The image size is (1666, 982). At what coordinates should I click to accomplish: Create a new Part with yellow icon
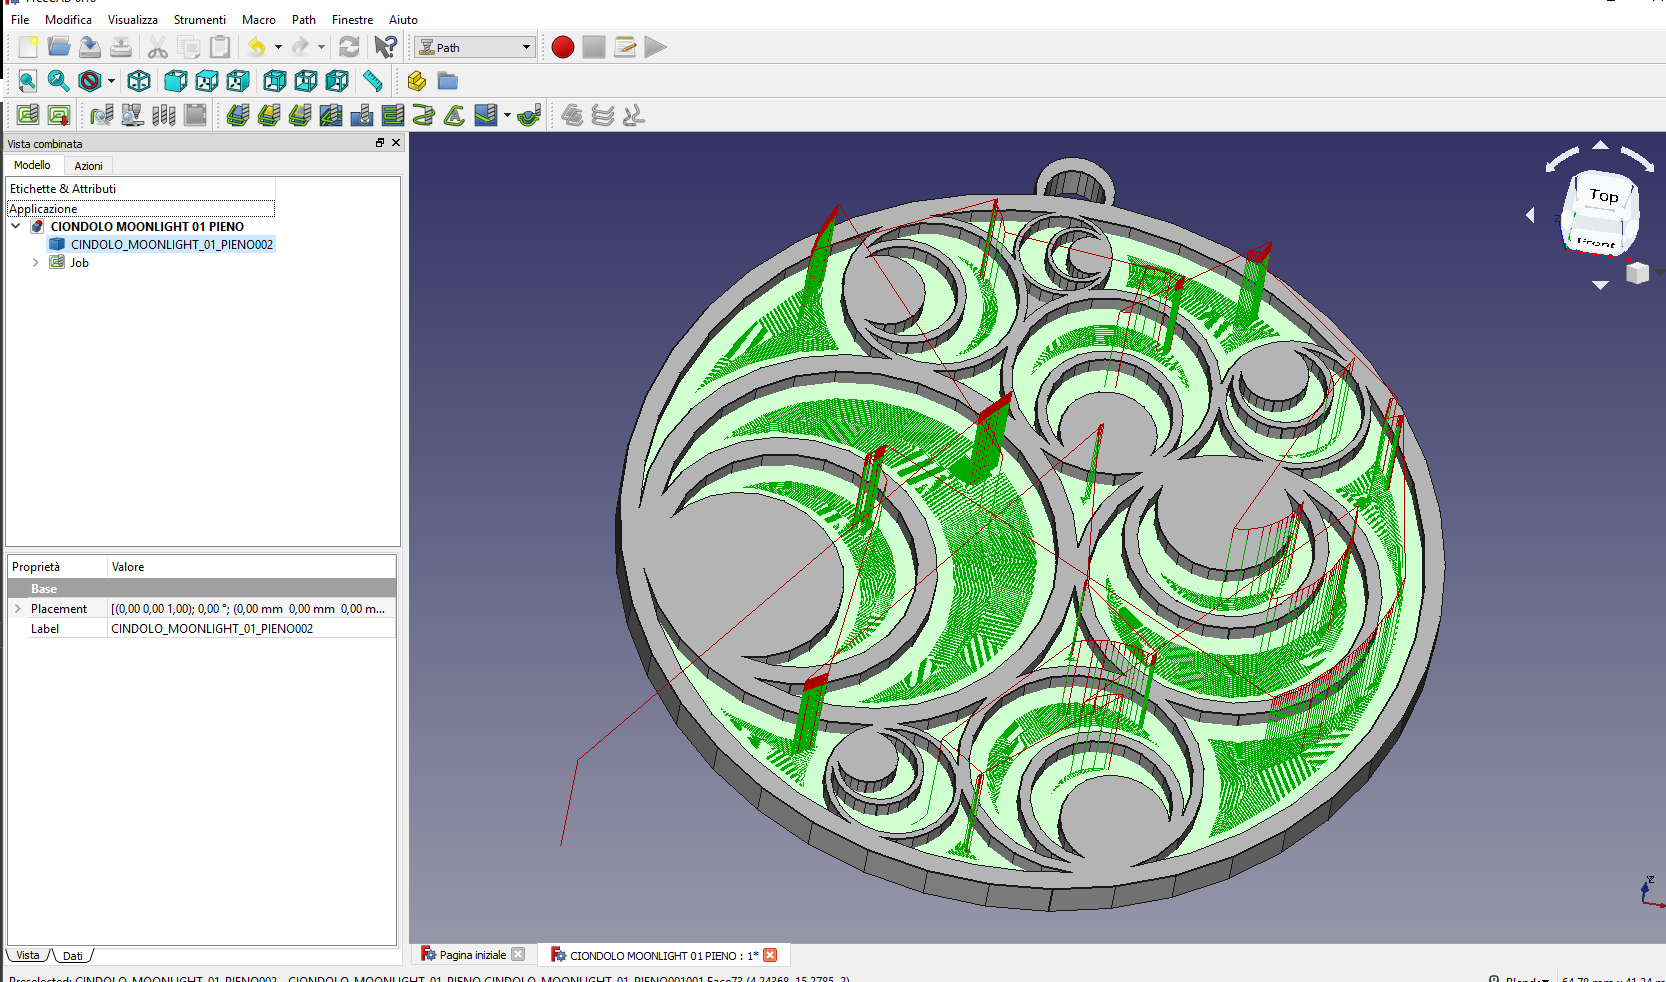417,81
